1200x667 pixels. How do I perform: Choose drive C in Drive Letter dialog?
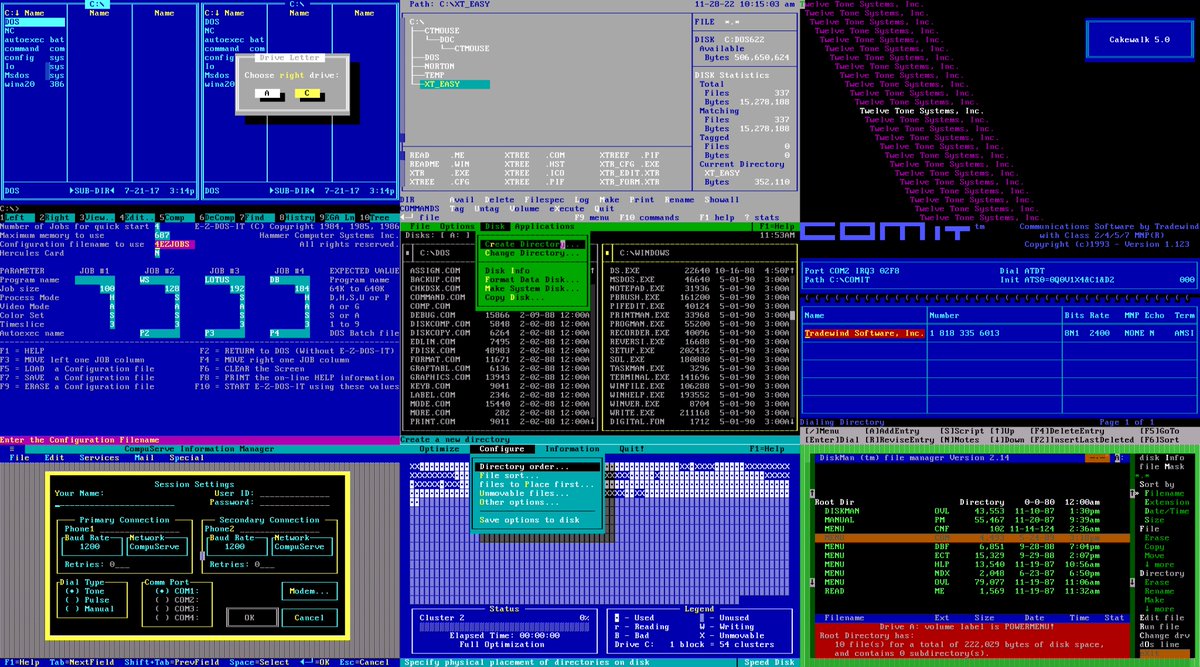(307, 94)
